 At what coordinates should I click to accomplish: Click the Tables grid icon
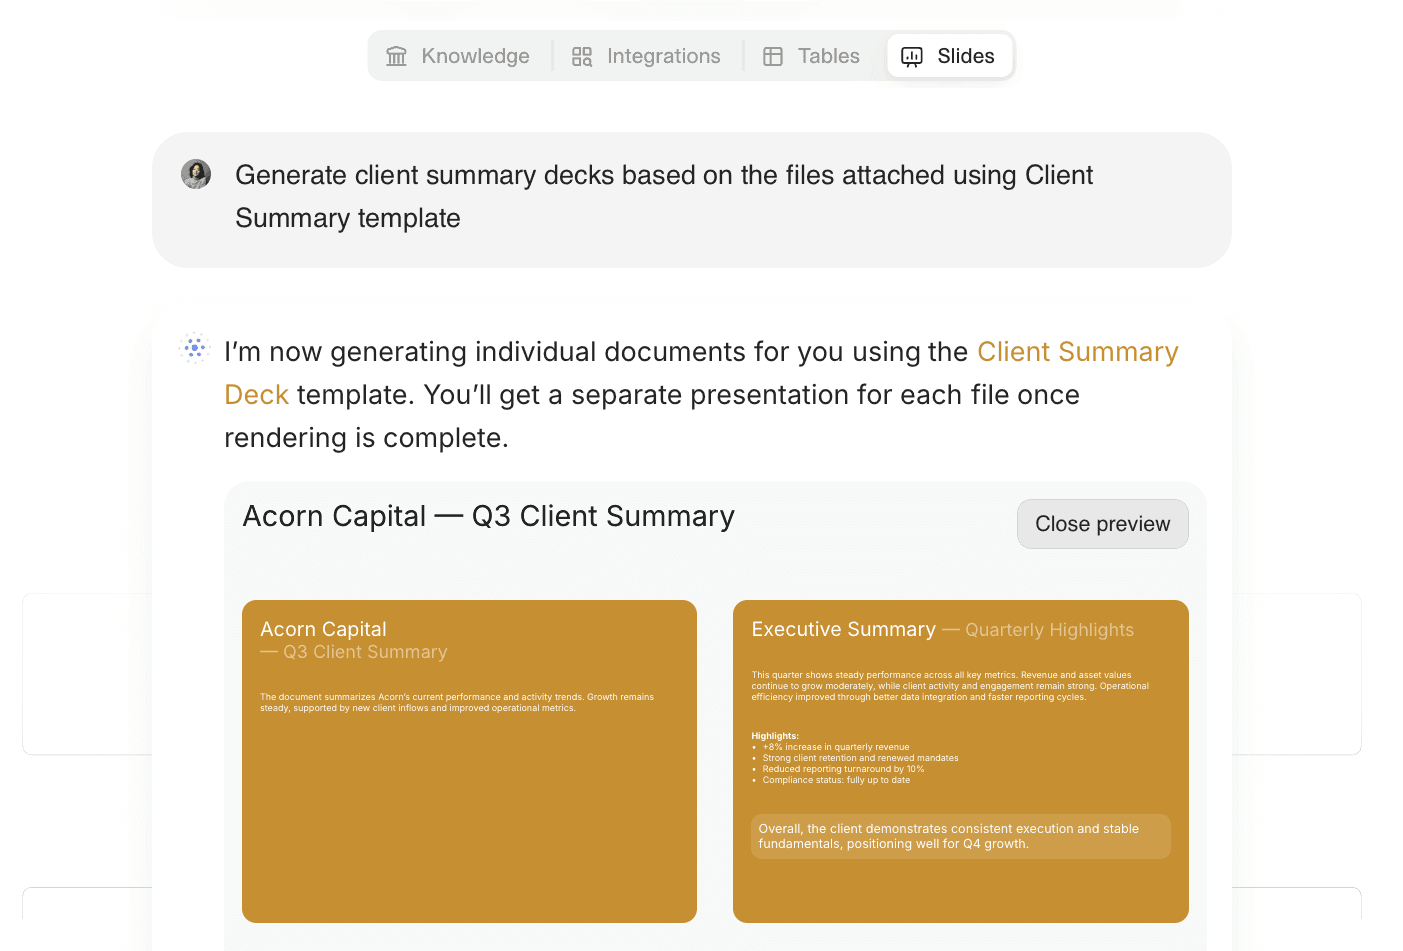tap(773, 56)
